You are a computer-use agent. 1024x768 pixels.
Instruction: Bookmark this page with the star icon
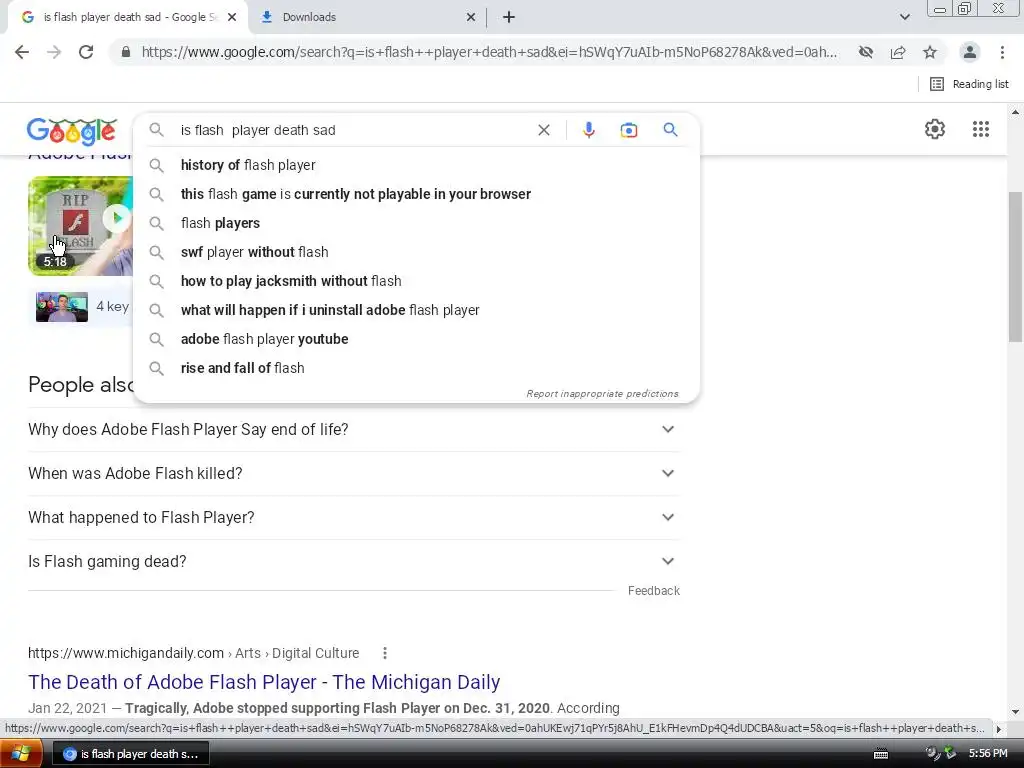click(930, 52)
